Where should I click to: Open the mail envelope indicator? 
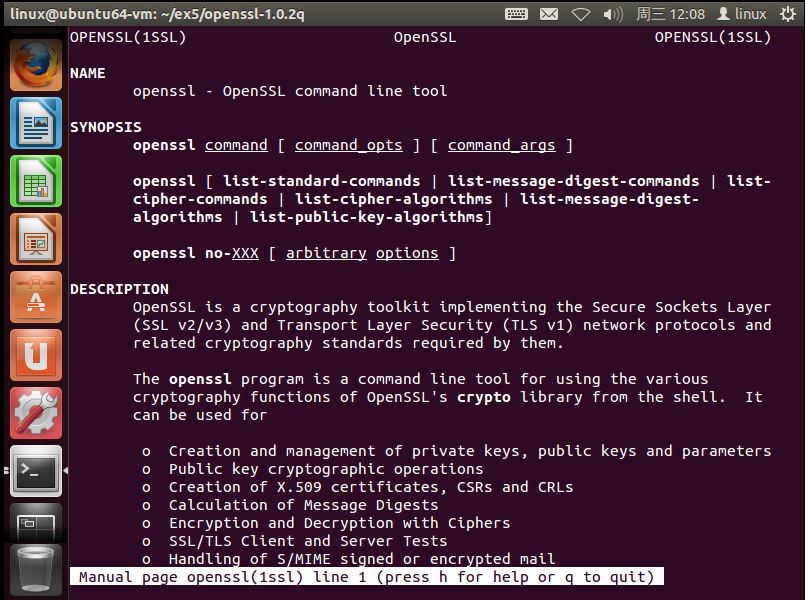(x=549, y=14)
